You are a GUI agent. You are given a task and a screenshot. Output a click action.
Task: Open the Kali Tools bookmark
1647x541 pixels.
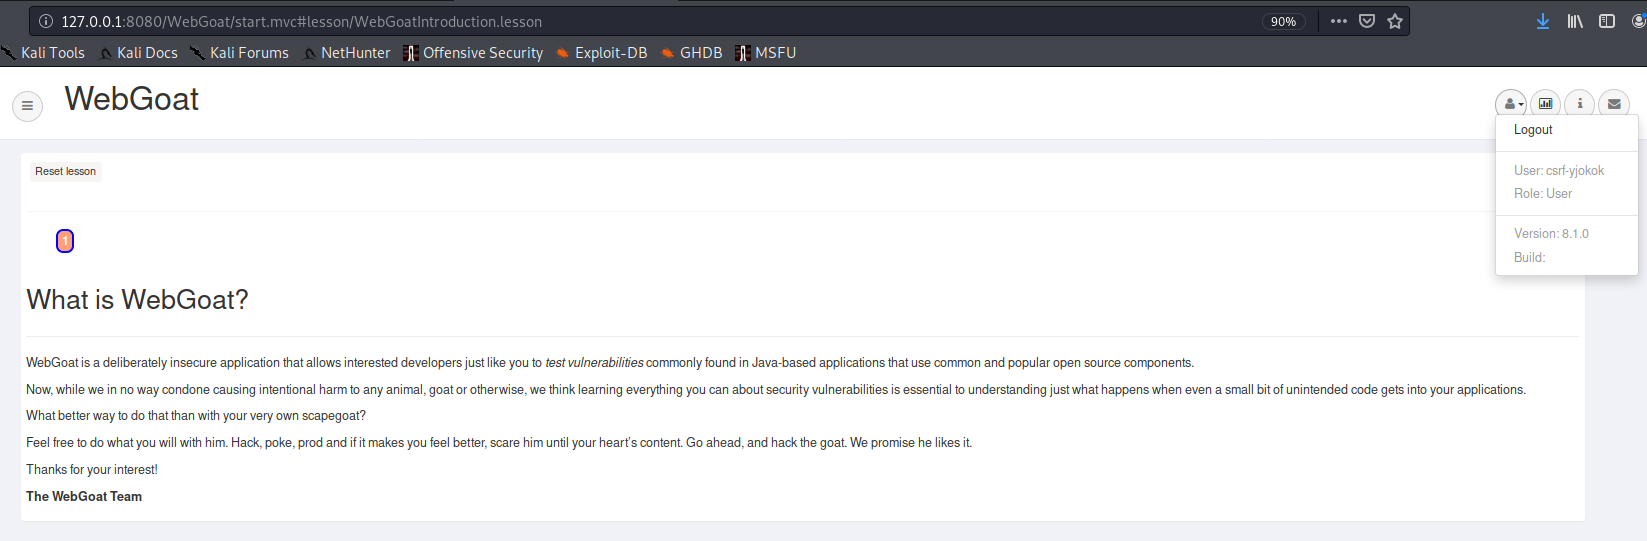tap(45, 53)
